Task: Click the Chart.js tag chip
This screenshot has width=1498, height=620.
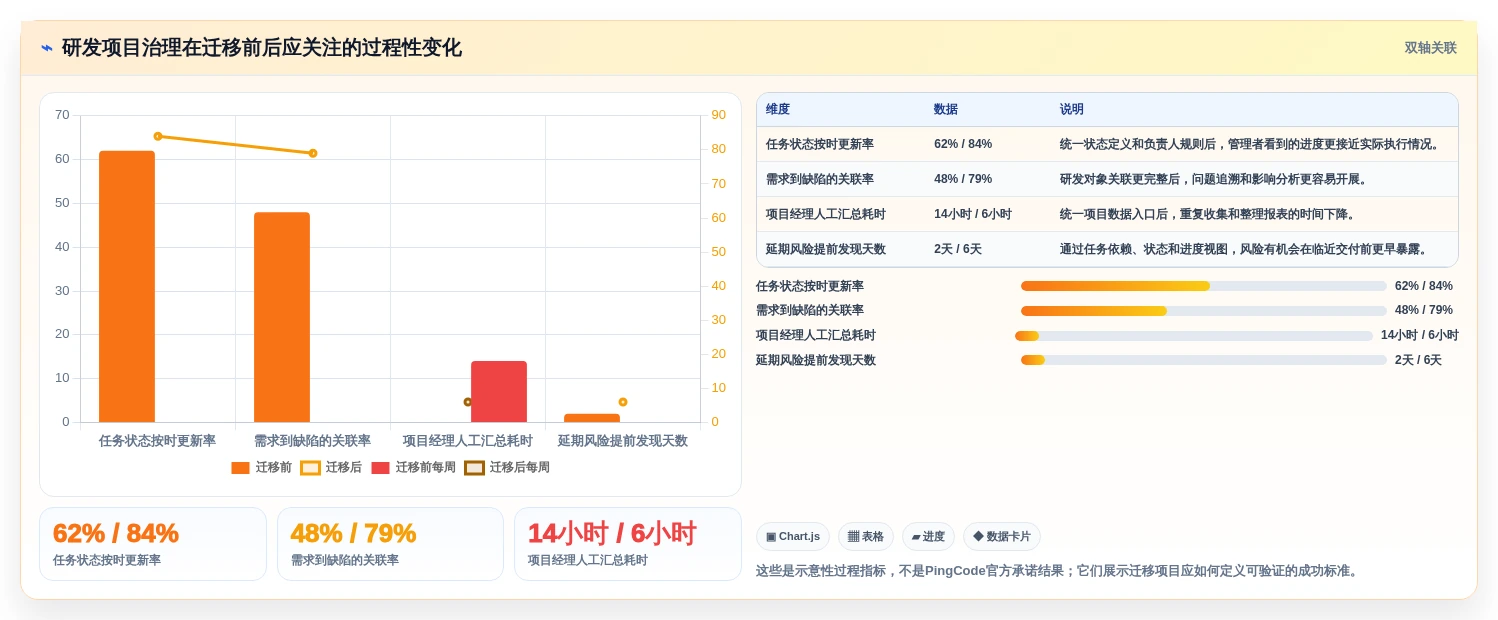Action: pos(793,537)
